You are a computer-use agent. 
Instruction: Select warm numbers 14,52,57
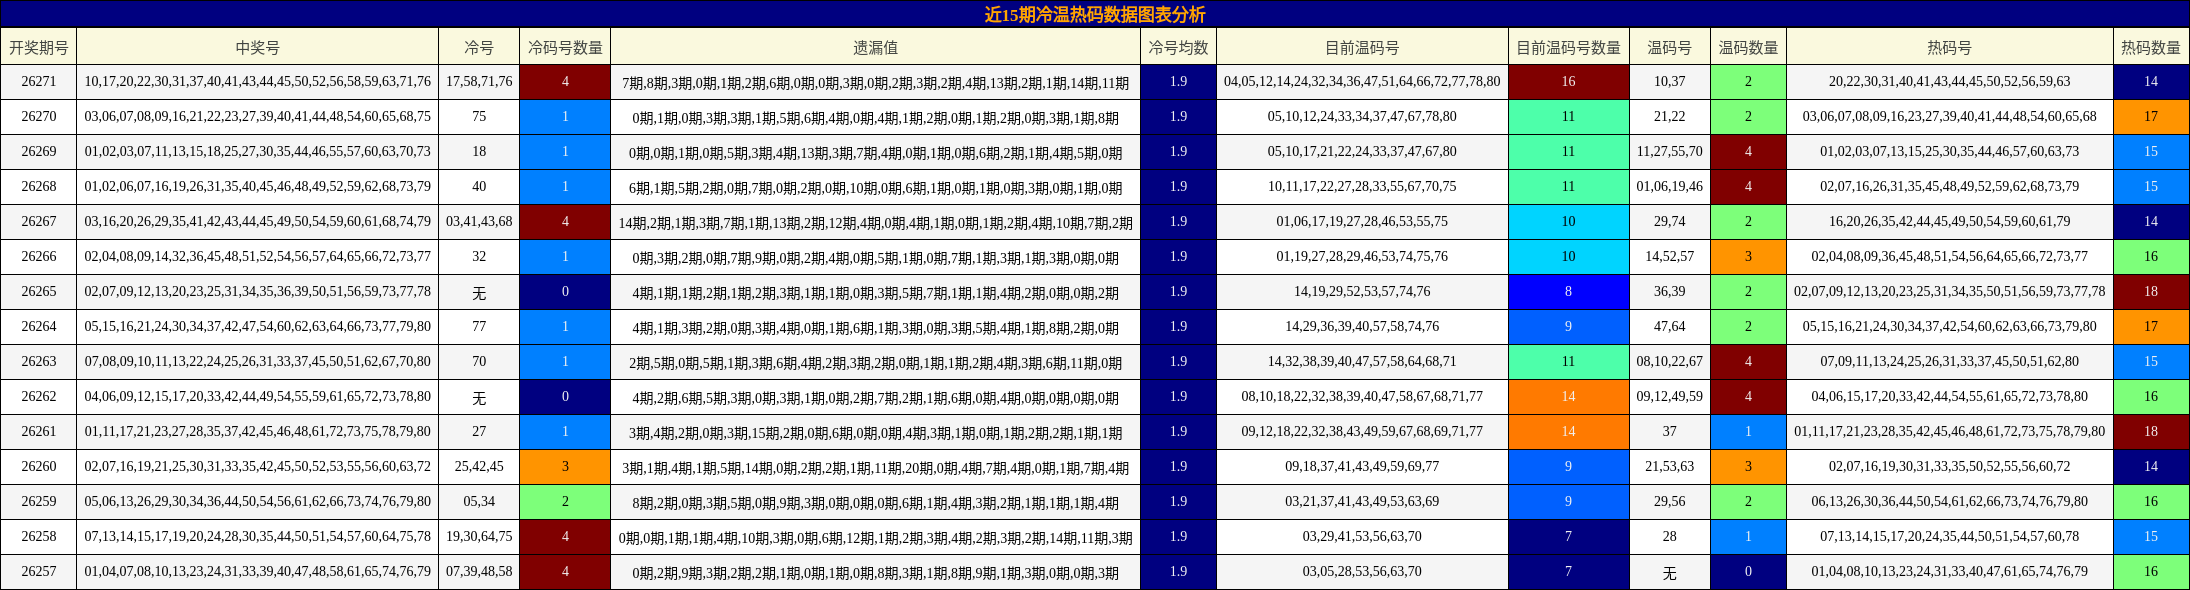tap(1669, 257)
